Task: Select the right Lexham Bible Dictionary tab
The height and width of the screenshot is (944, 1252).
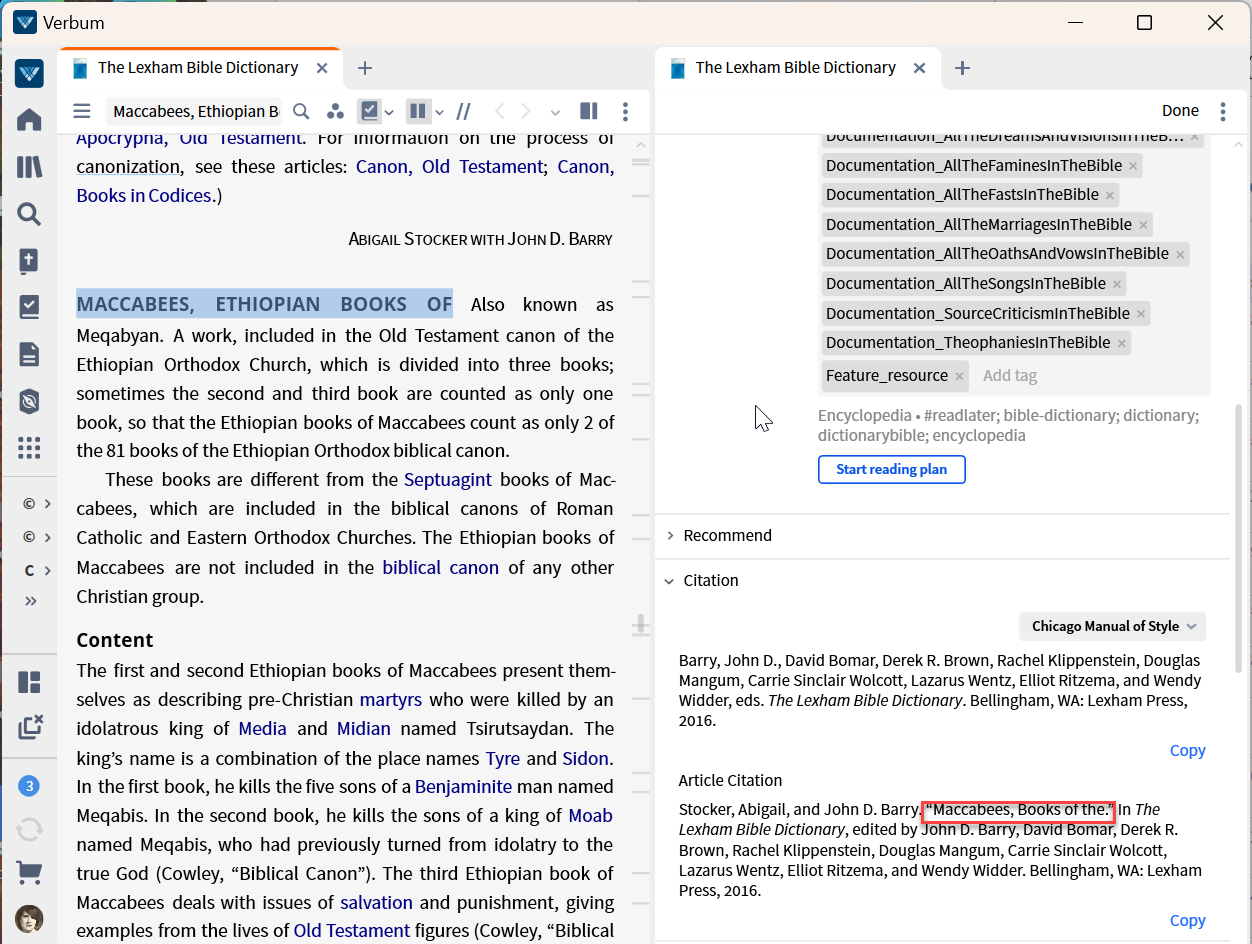Action: point(795,68)
